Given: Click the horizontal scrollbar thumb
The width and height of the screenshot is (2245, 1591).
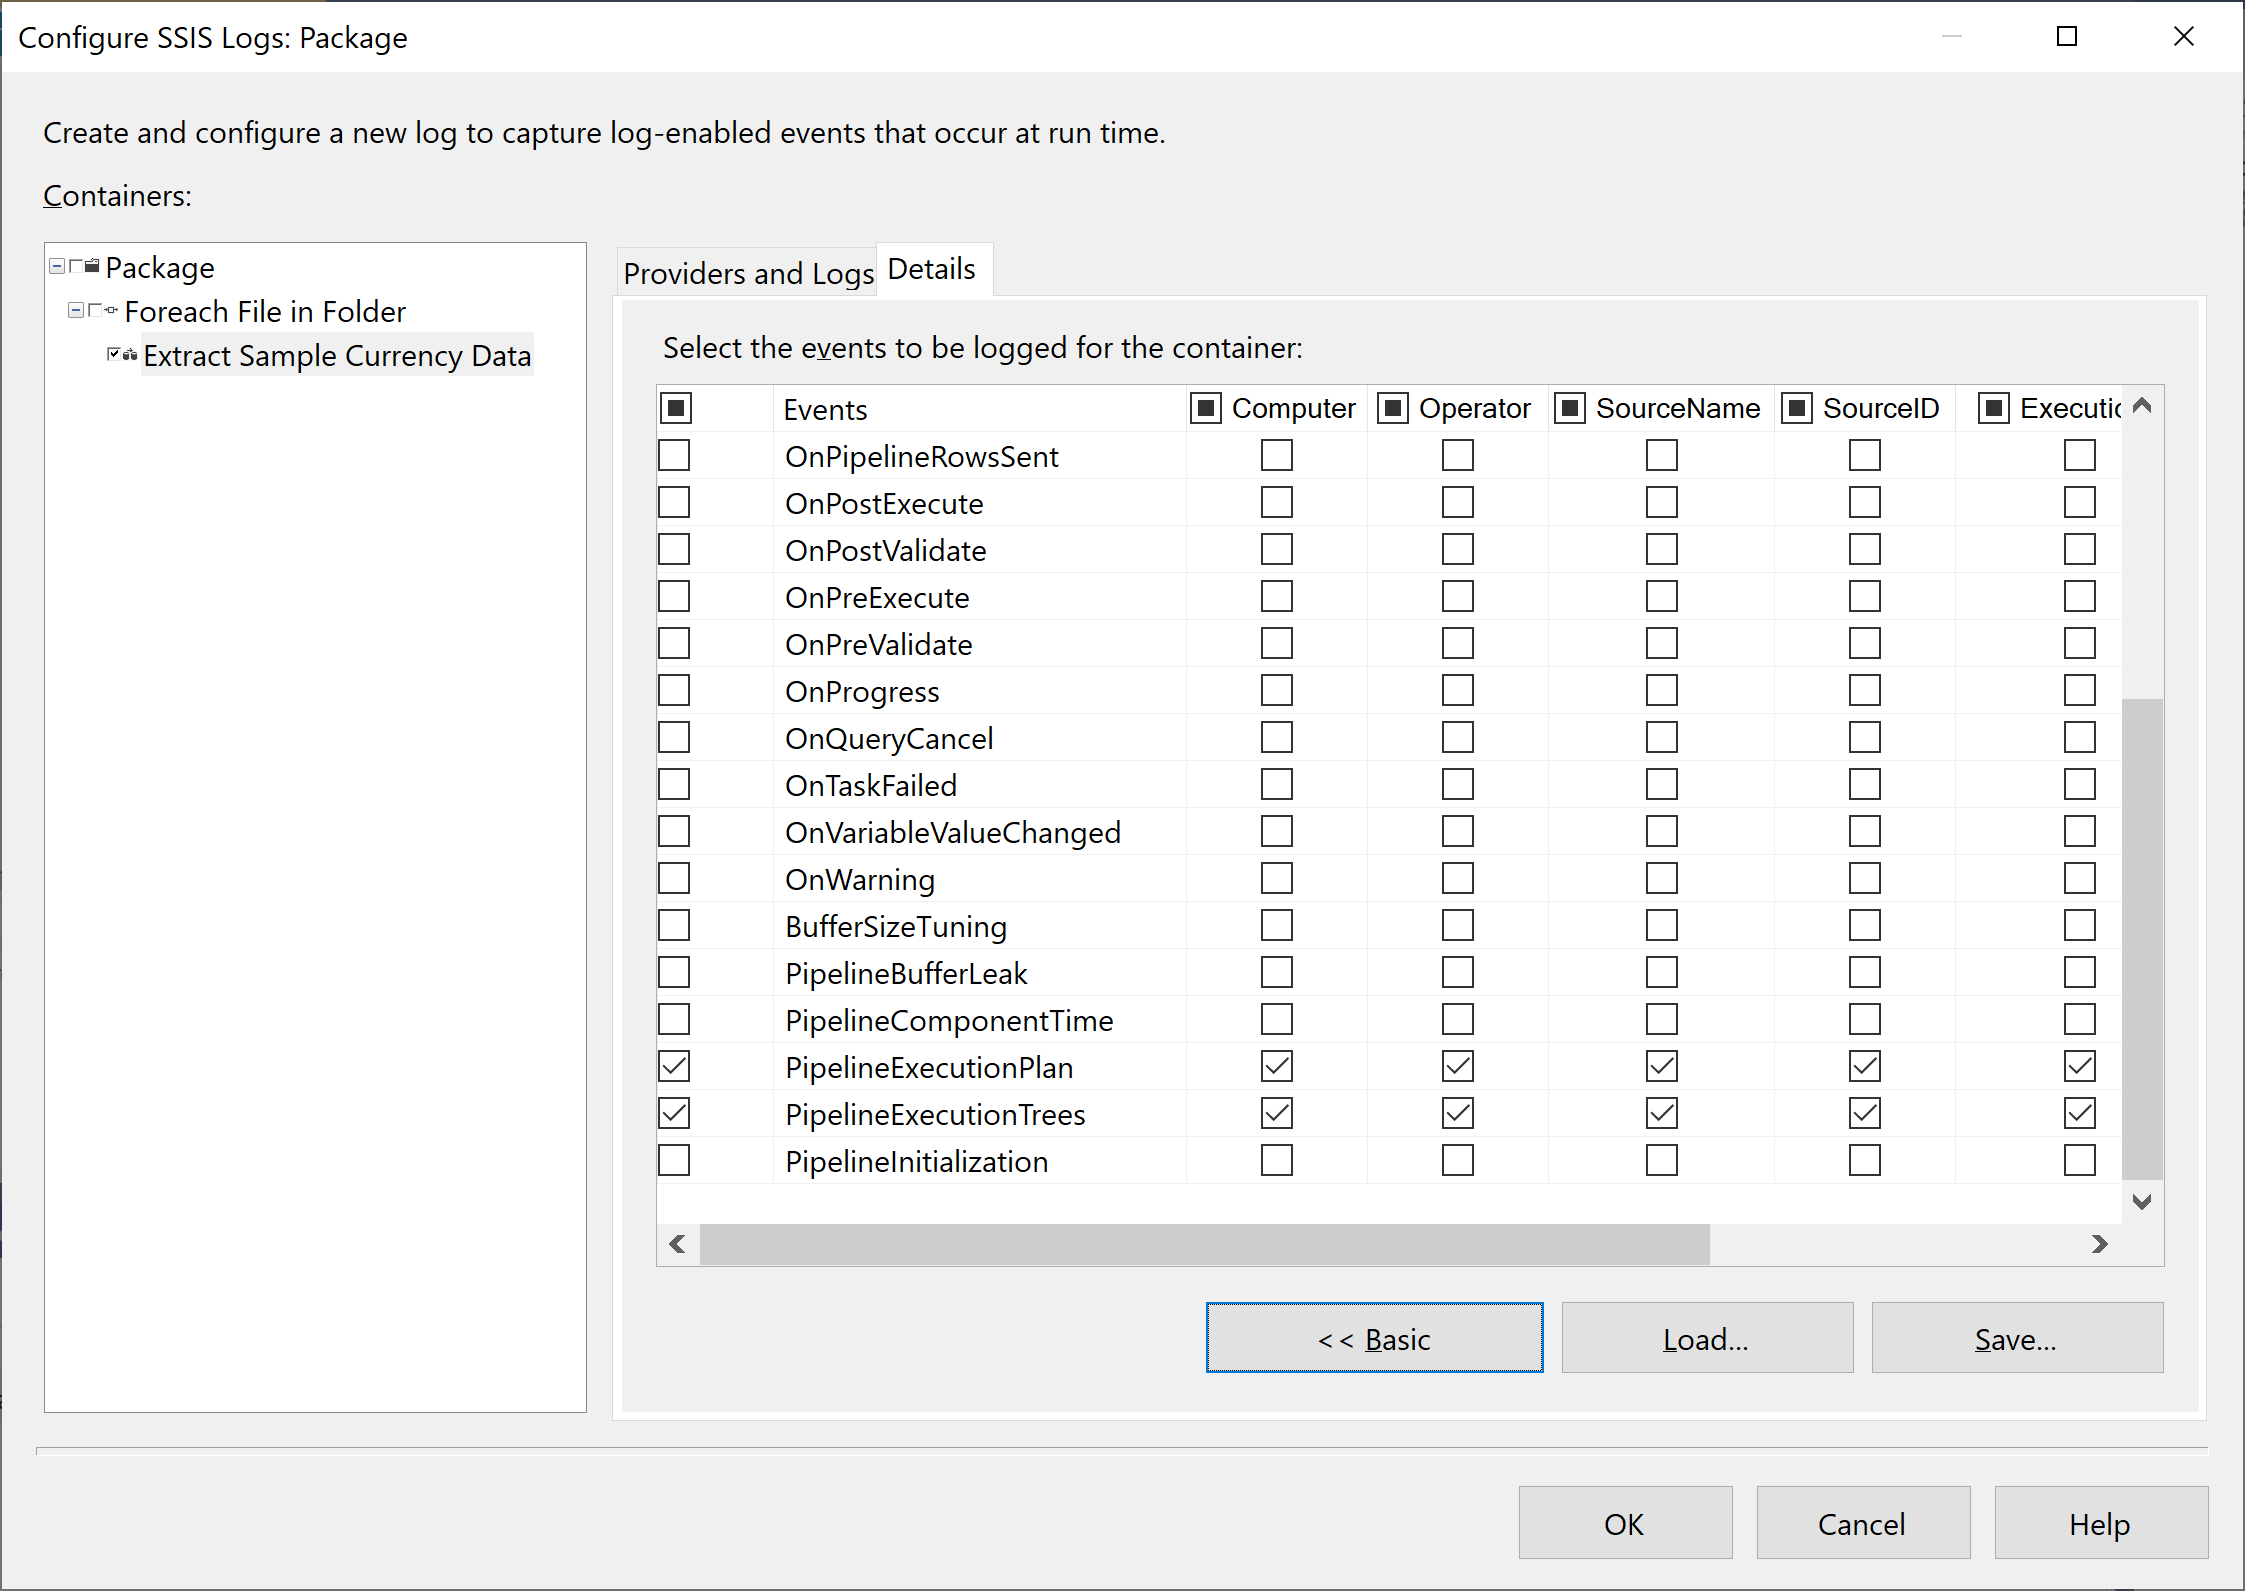Looking at the screenshot, I should click(x=1204, y=1244).
